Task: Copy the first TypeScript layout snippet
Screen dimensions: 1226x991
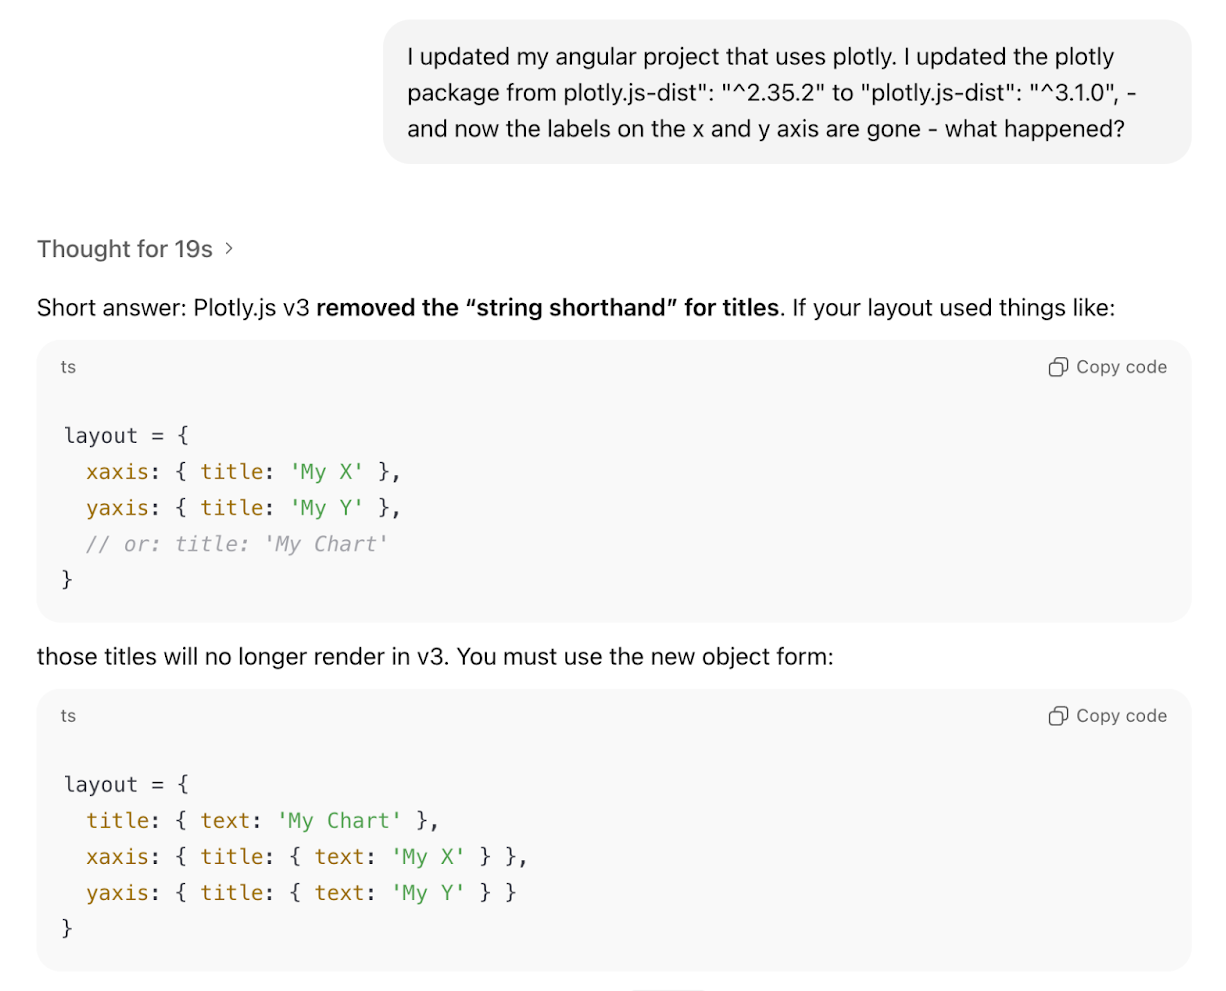Action: 1106,367
